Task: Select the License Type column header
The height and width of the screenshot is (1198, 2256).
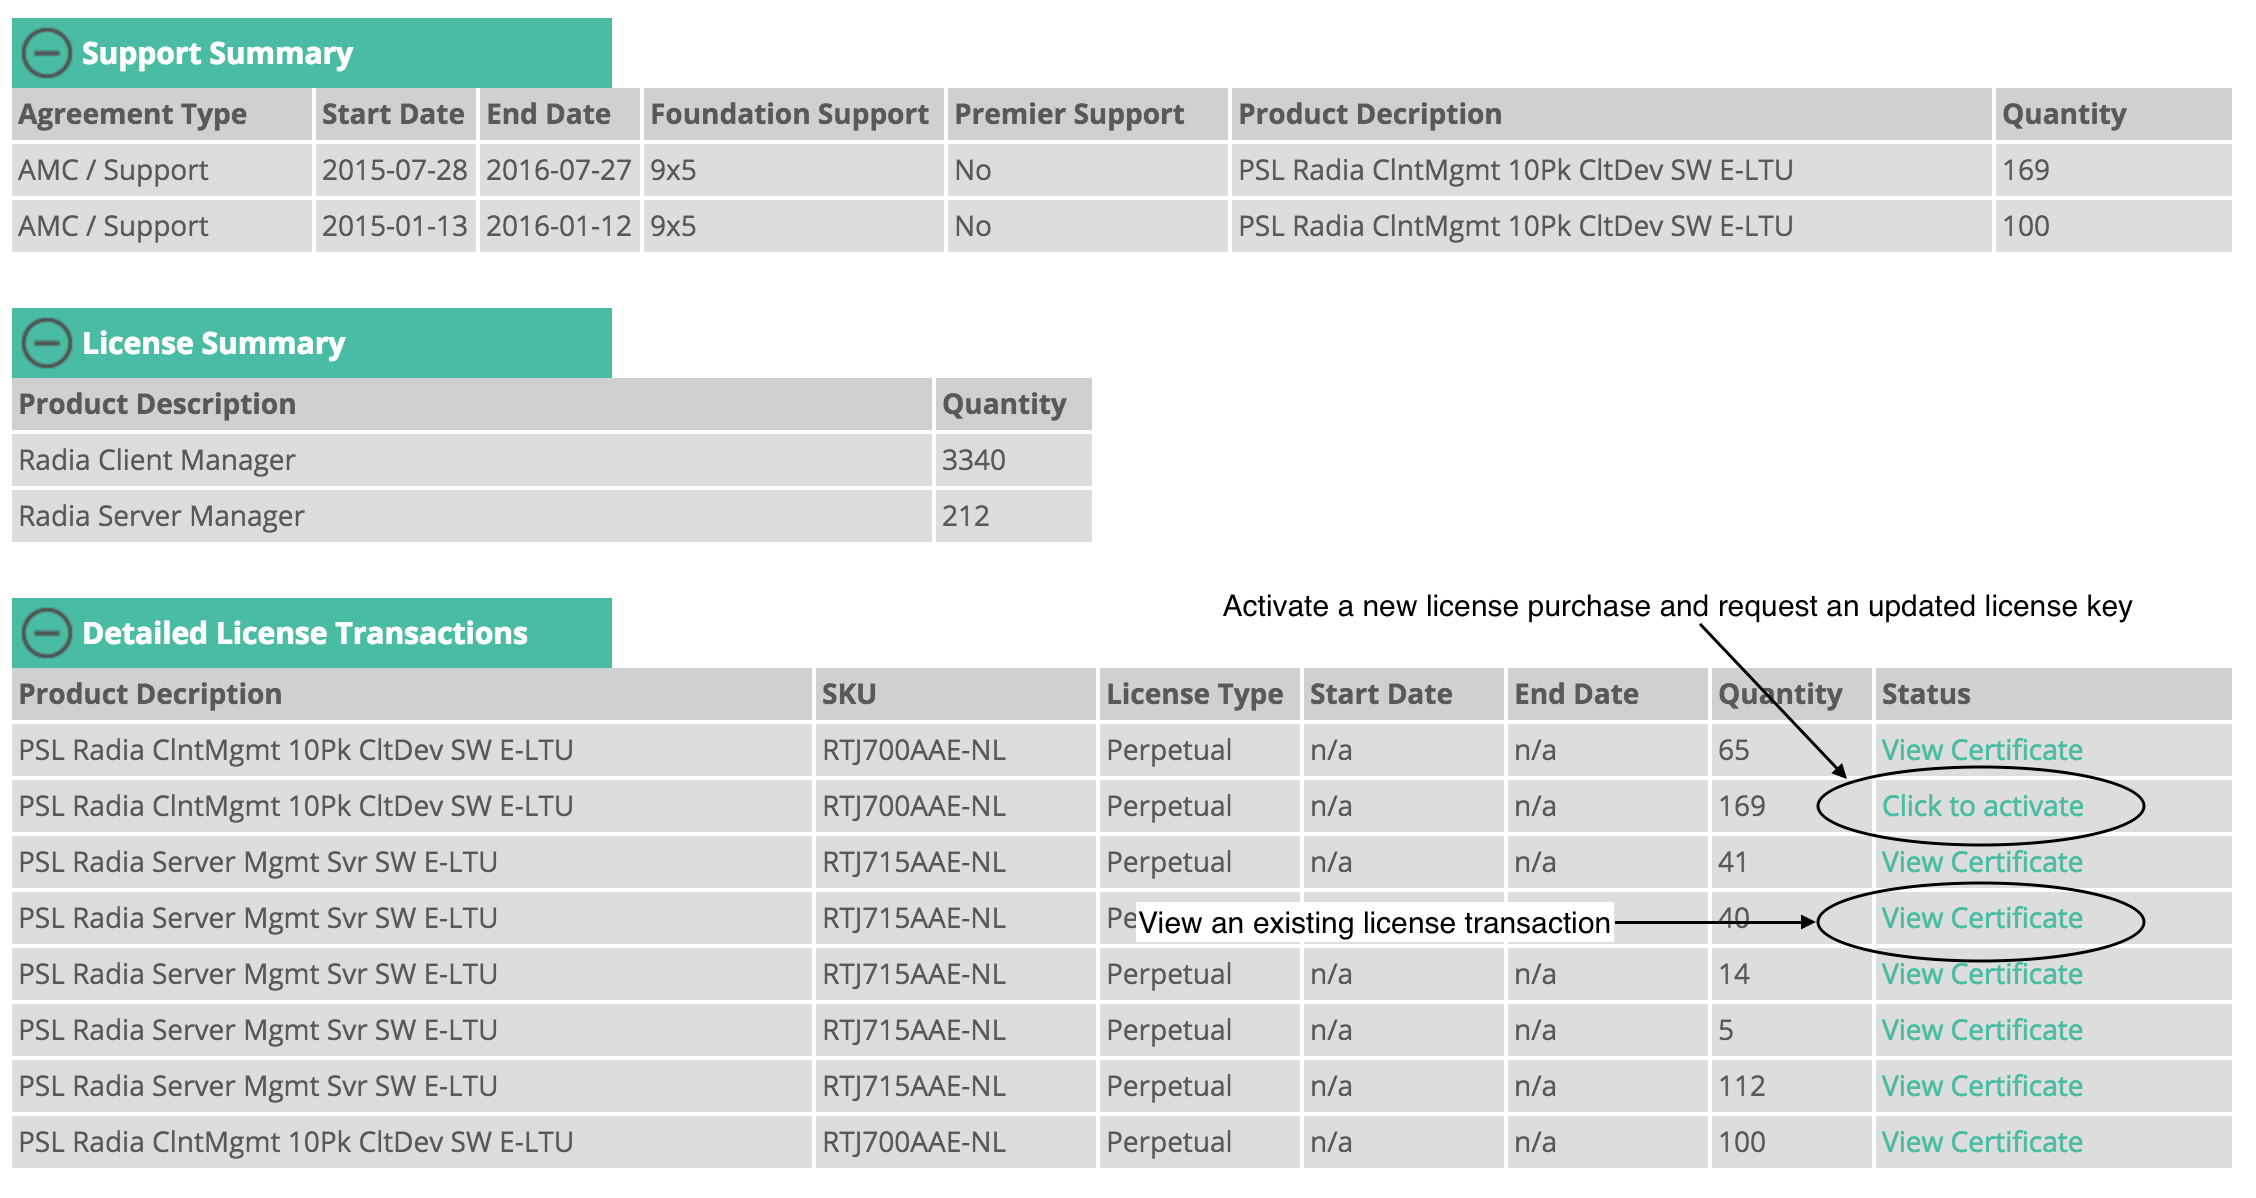Action: [x=1200, y=694]
